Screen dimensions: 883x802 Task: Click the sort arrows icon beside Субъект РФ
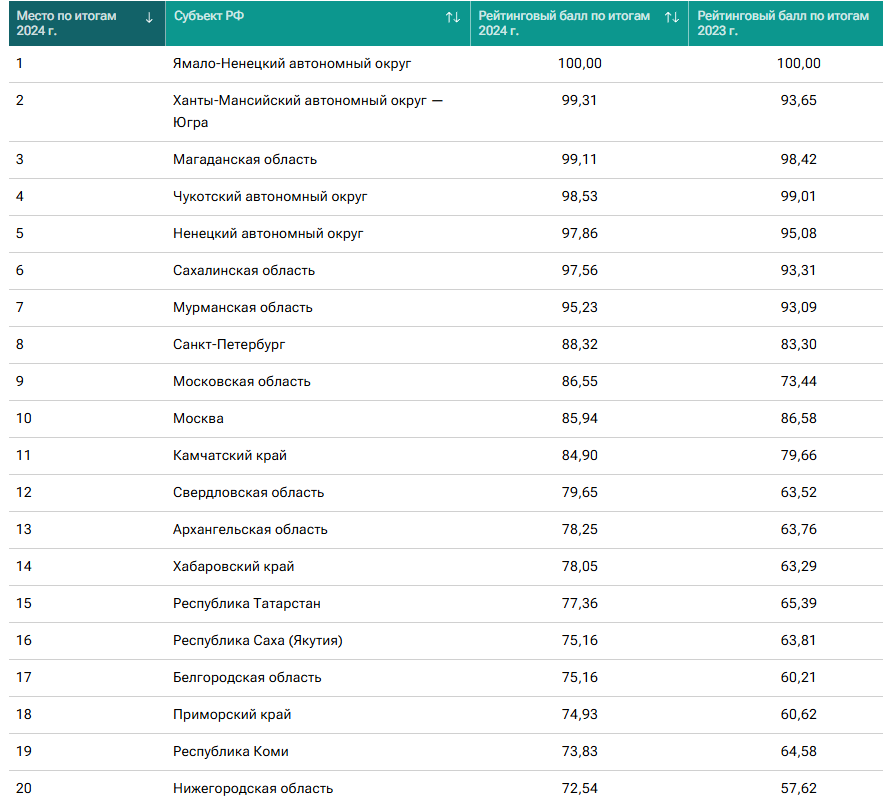tap(453, 17)
